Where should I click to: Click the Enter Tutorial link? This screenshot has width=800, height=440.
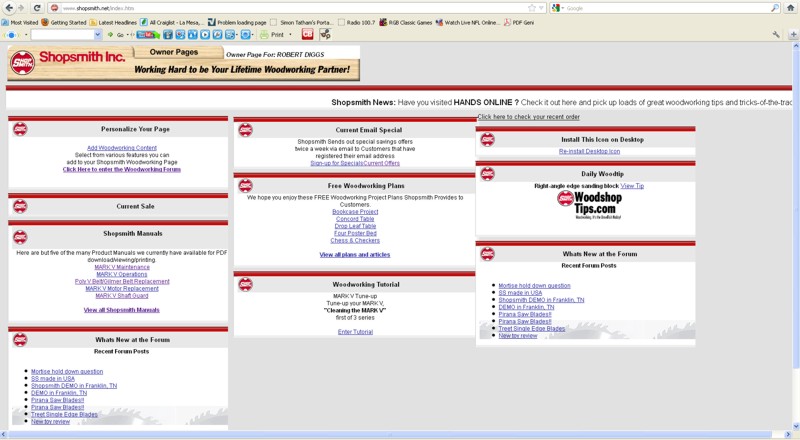point(355,332)
